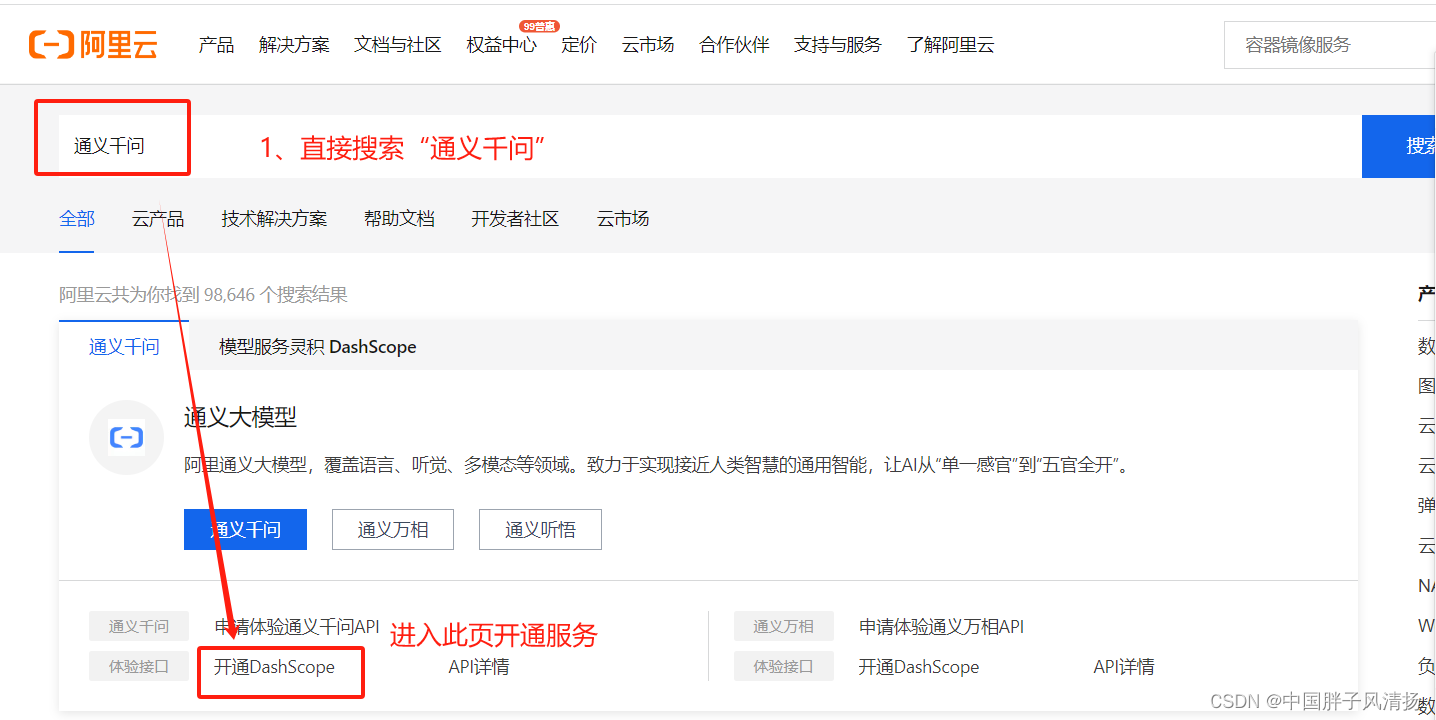Open 文档与社区 in top navigation
The width and height of the screenshot is (1436, 720).
pos(398,45)
